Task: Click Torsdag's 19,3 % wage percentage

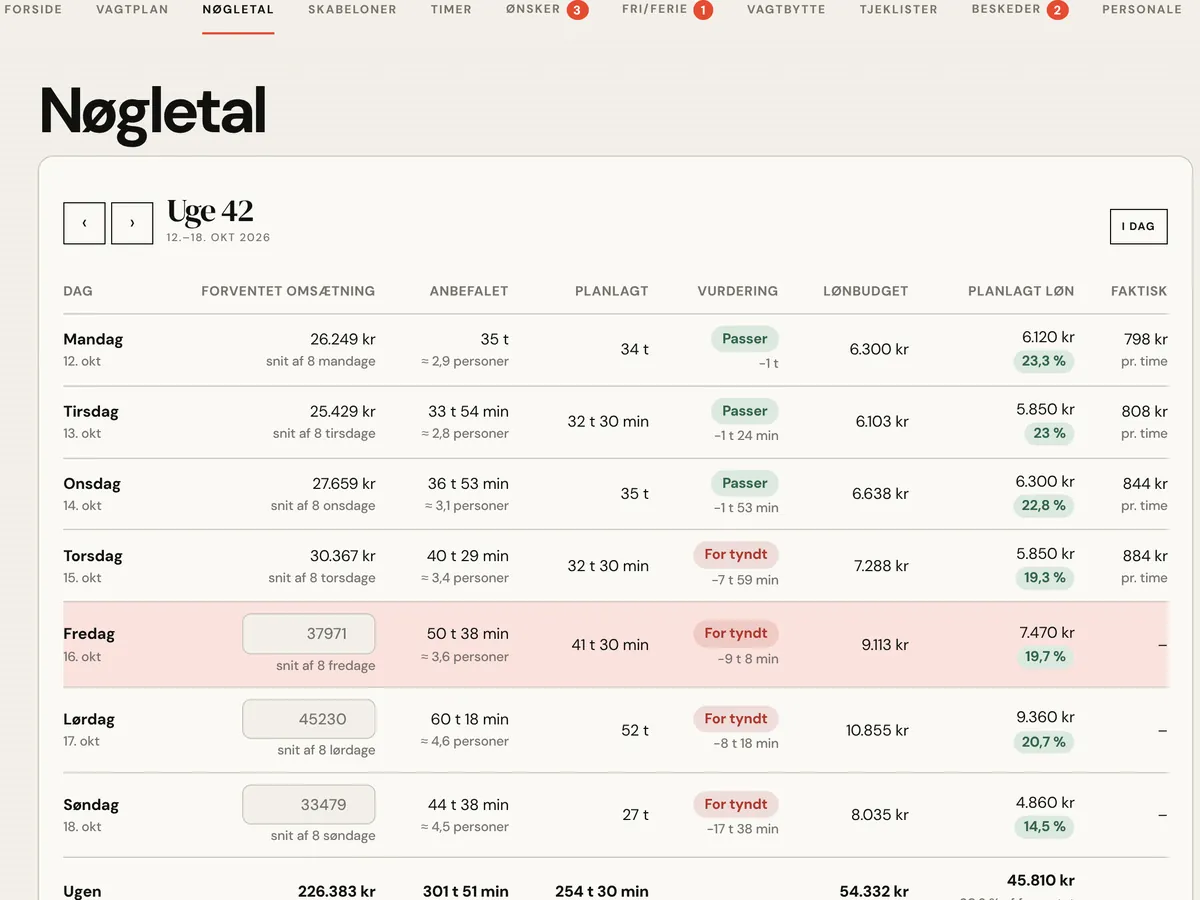Action: 1044,577
